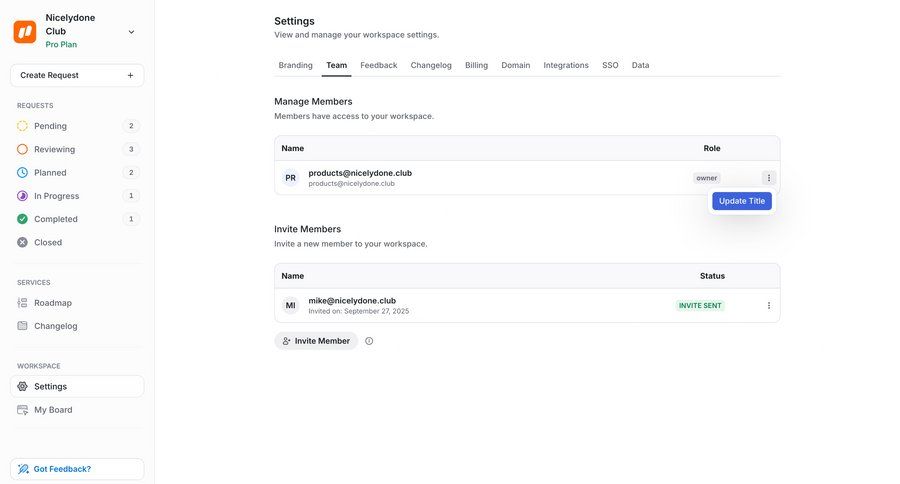The image size is (900, 484).
Task: Click the Planned clock icon
Action: 23,172
